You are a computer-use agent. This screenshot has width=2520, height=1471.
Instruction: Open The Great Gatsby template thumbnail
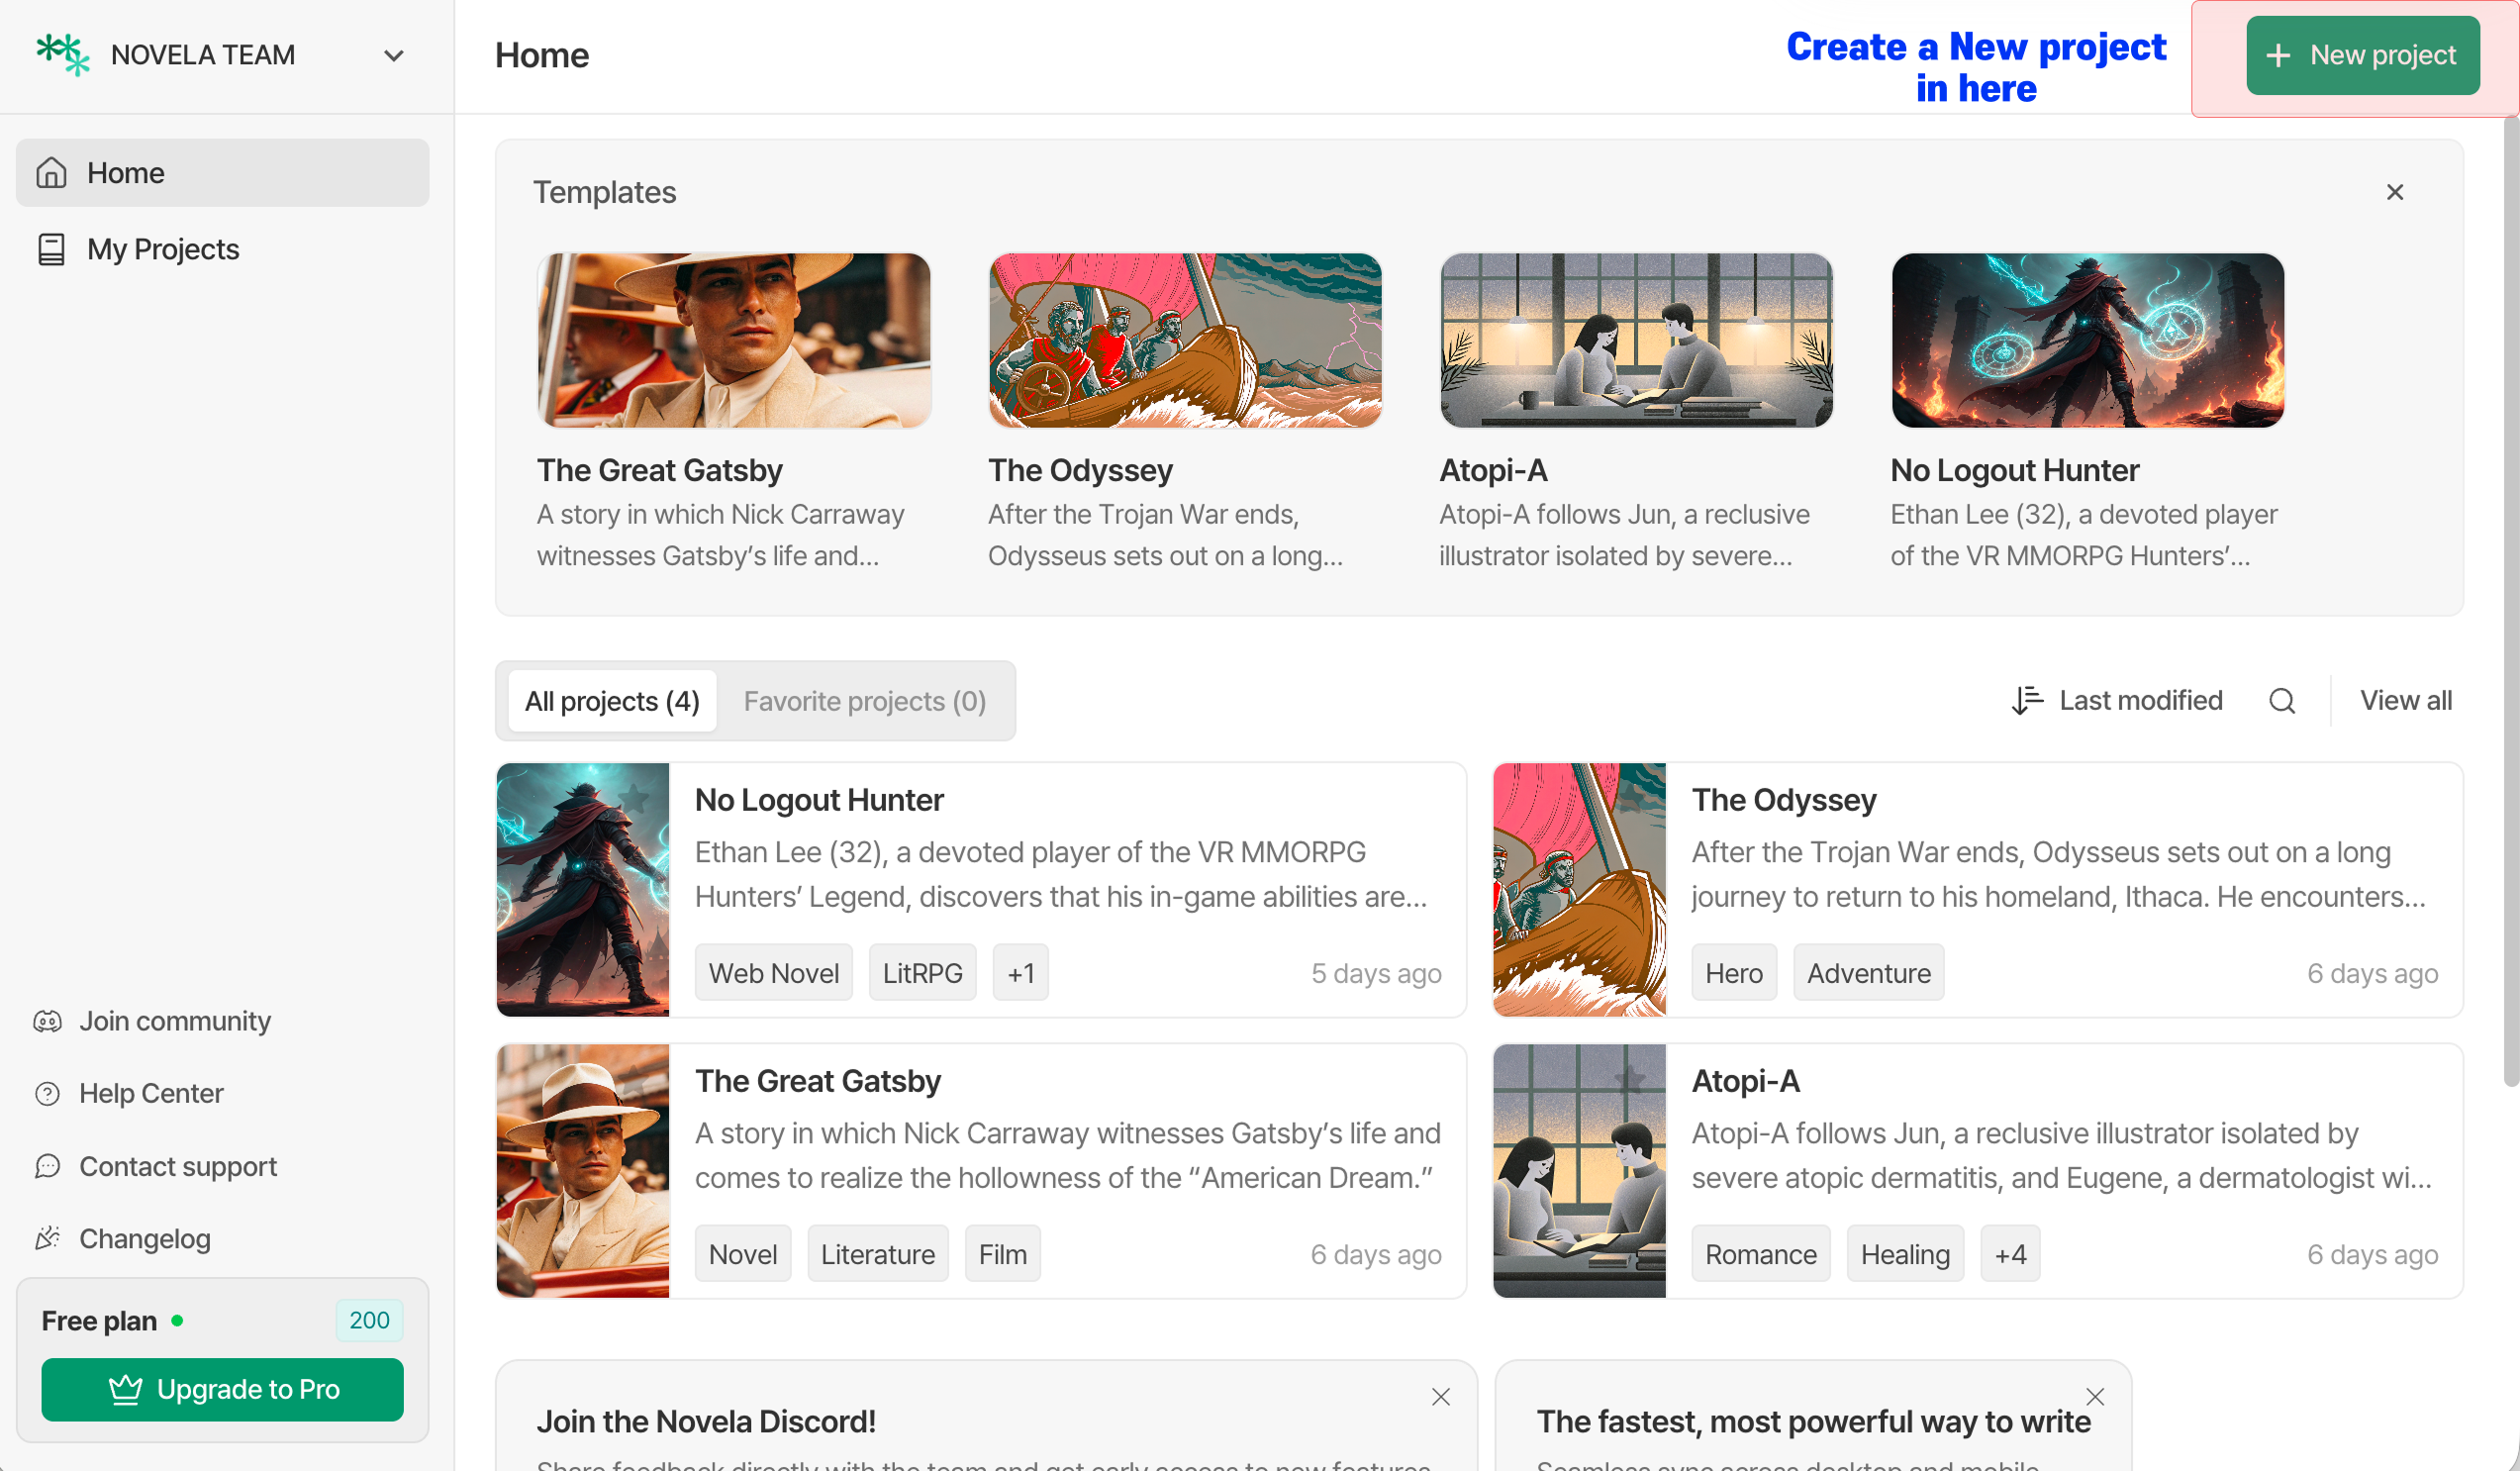(734, 340)
